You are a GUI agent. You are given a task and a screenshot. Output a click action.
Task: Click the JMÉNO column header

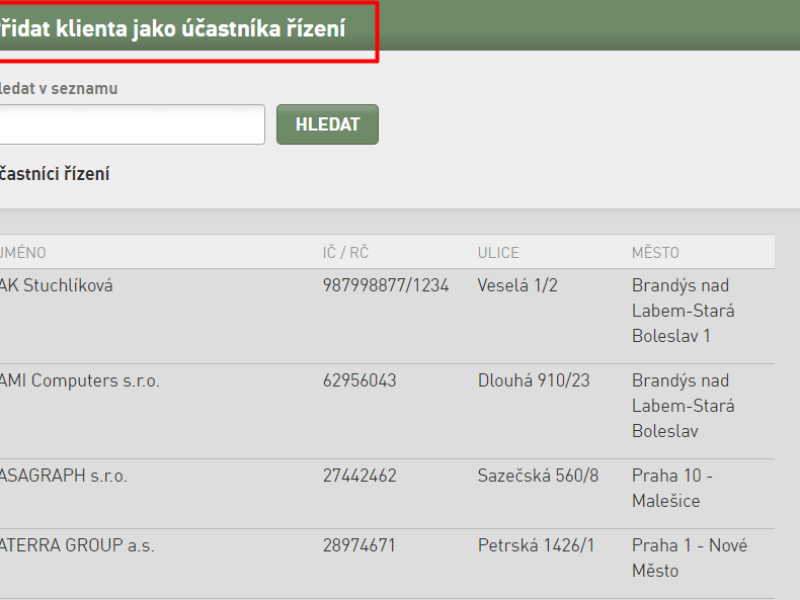pos(23,253)
